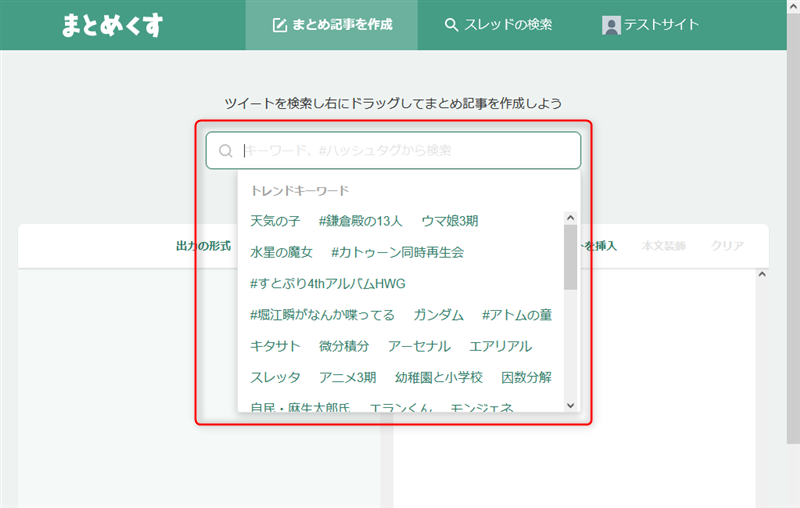Click the テストサイト user avatar icon
This screenshot has width=800, height=508.
point(611,25)
